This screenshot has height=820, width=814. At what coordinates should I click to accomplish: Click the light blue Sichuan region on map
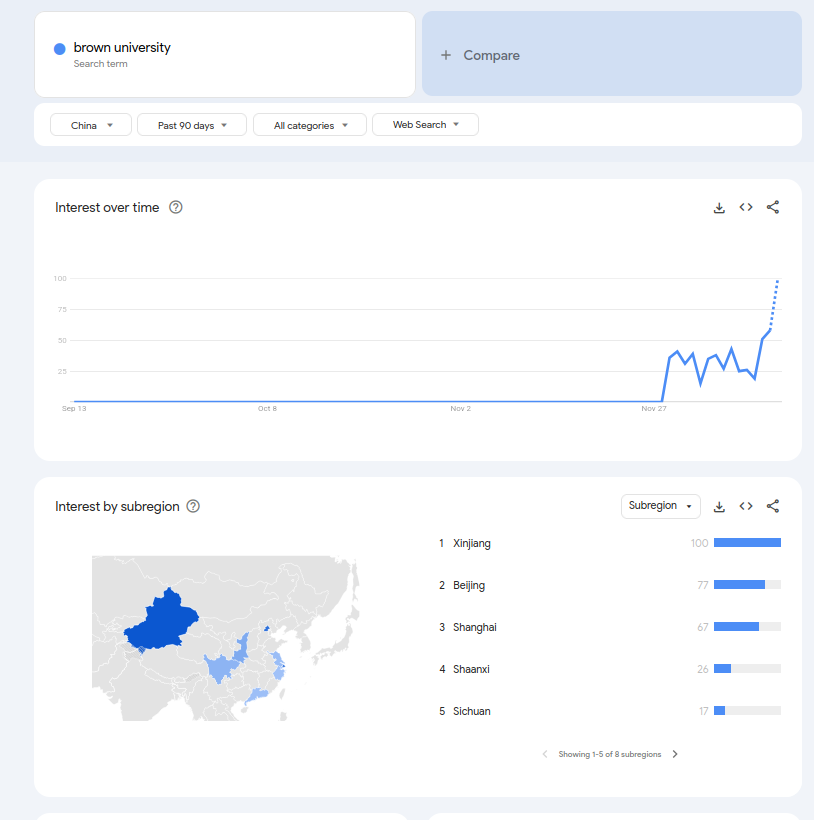[x=221, y=668]
